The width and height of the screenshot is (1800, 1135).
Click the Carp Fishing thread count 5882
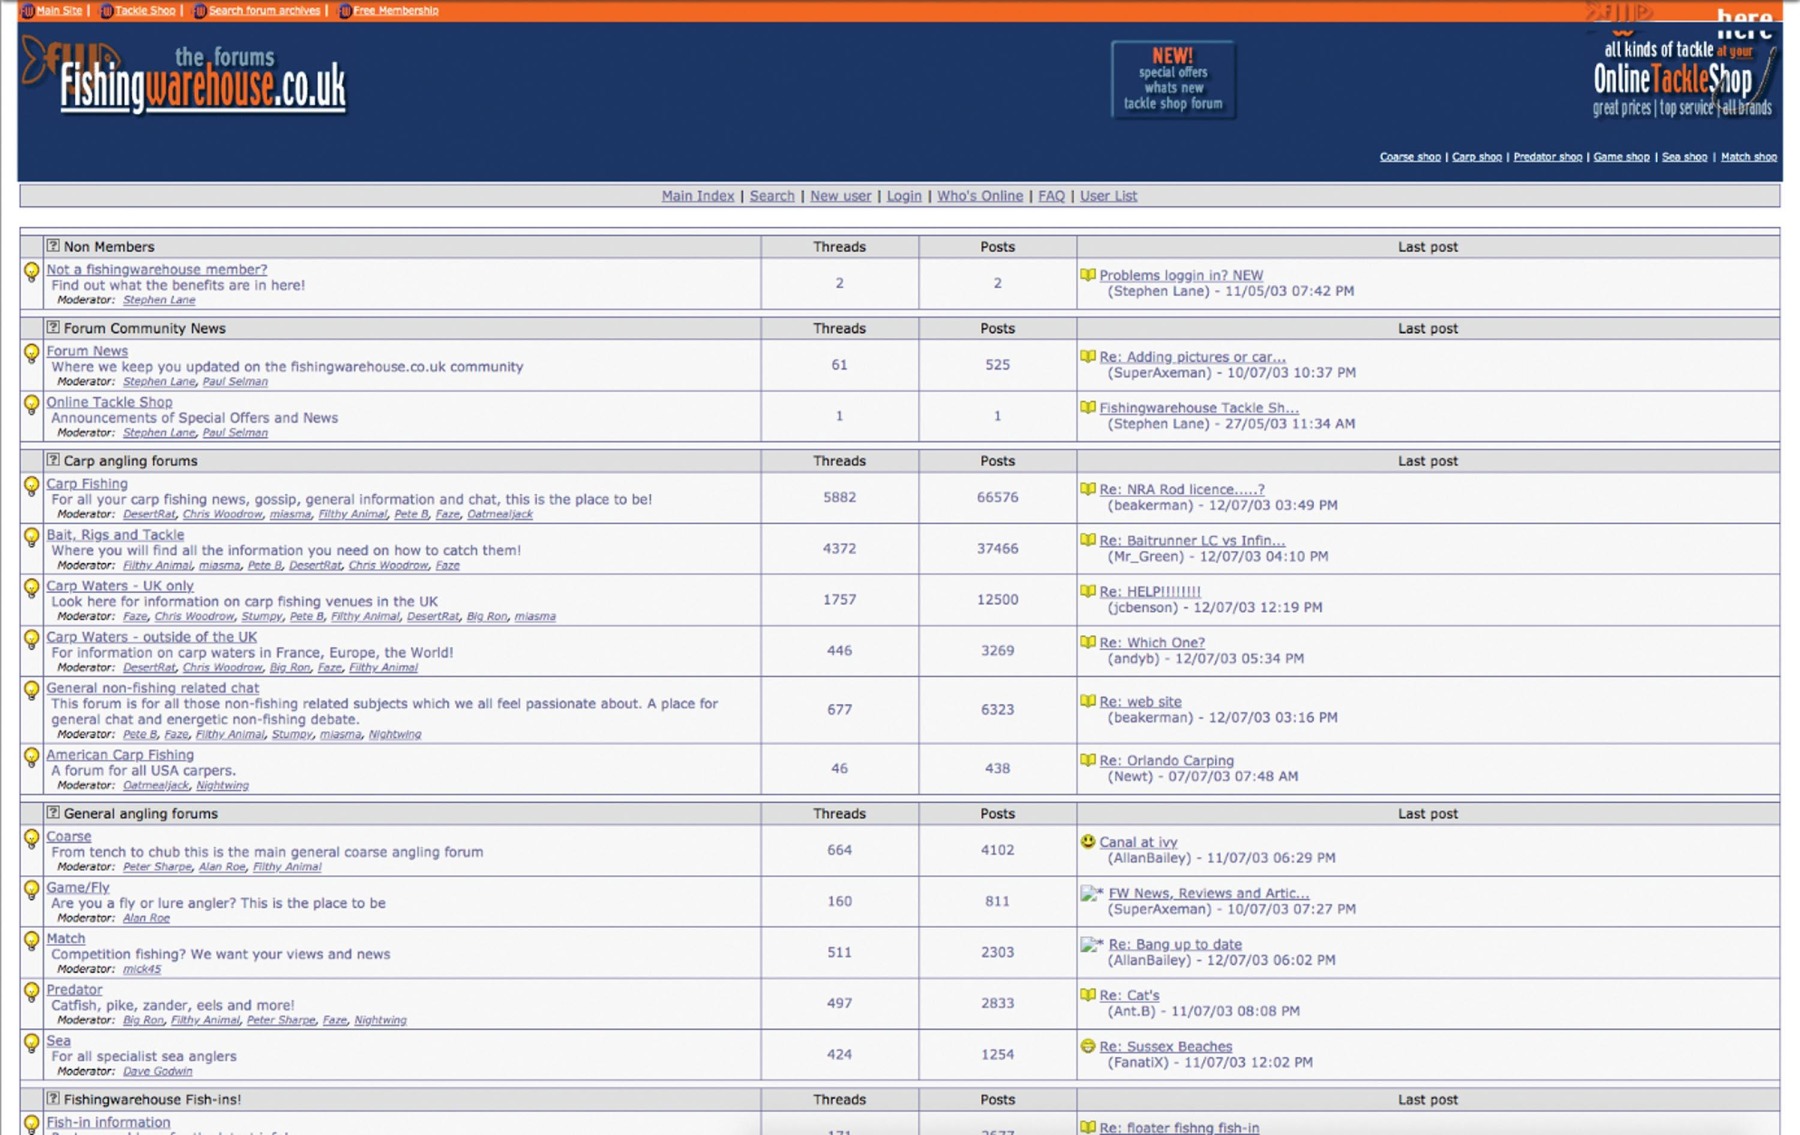pos(839,497)
